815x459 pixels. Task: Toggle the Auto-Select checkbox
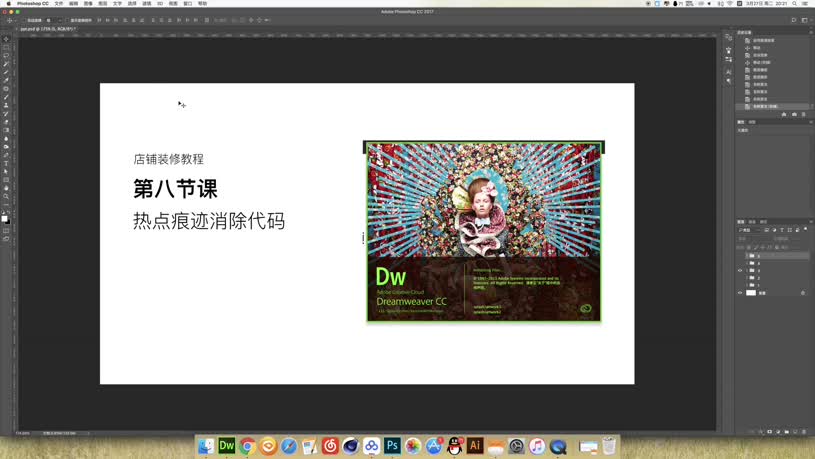(24, 20)
